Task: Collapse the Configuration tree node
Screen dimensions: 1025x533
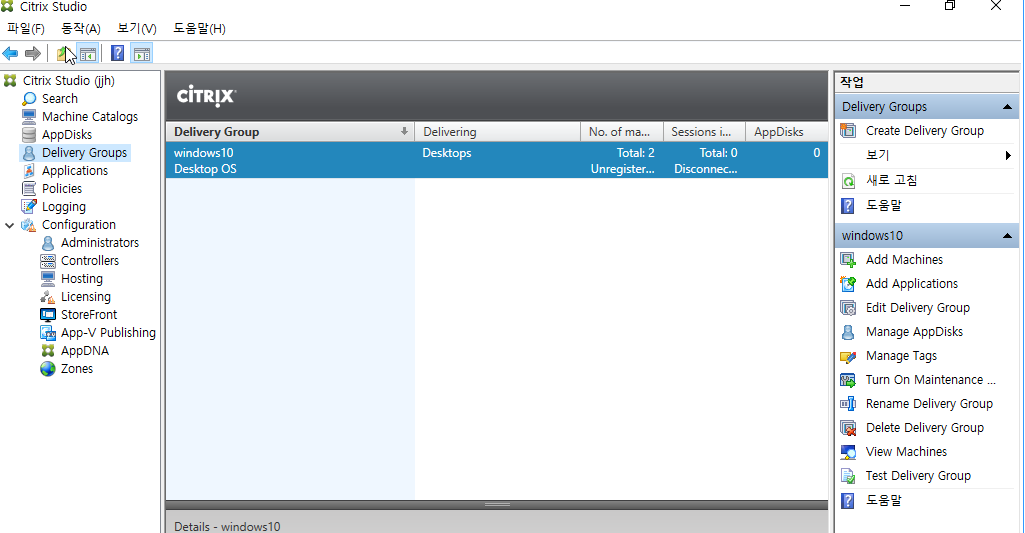Action: pos(9,225)
